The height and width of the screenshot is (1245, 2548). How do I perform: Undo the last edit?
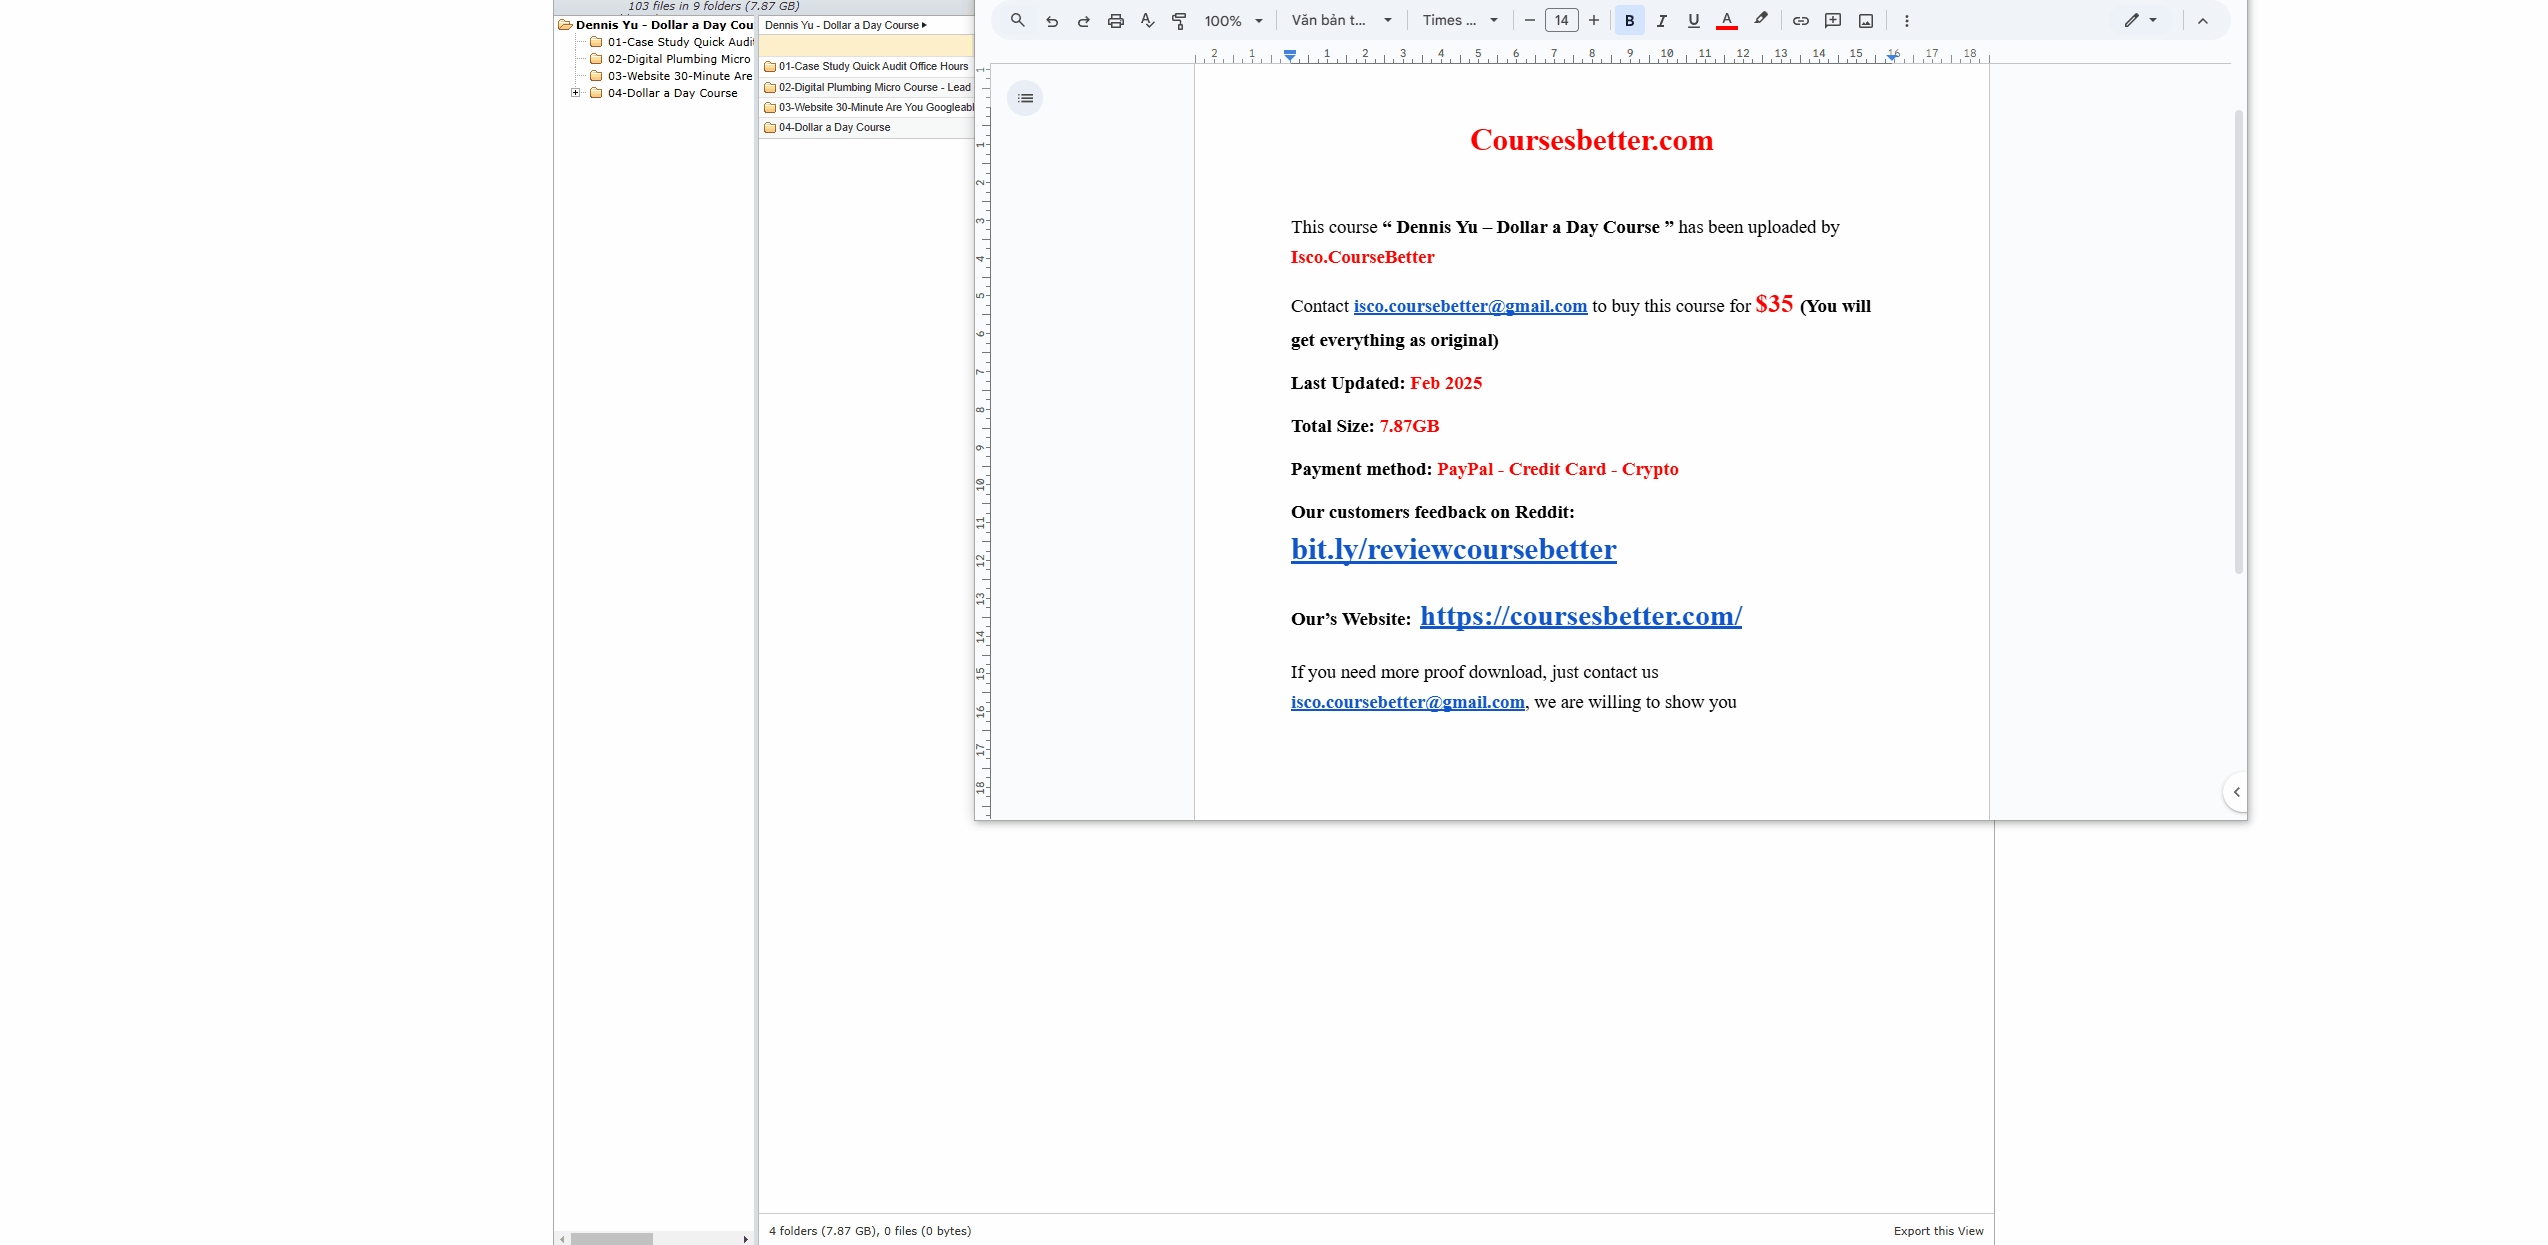1051,20
